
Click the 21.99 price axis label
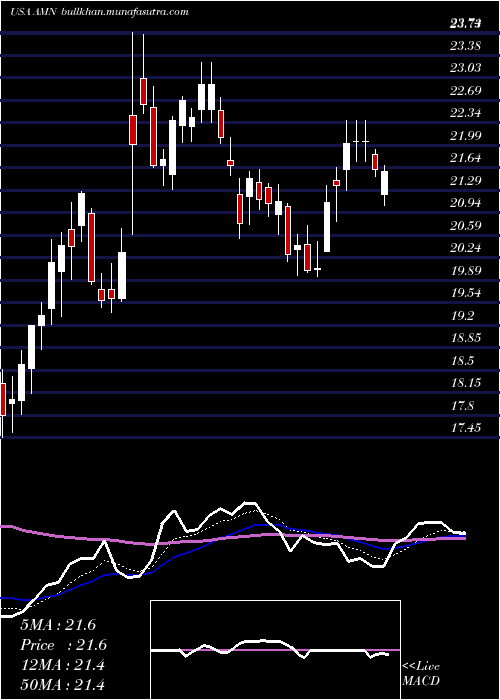pyautogui.click(x=466, y=135)
